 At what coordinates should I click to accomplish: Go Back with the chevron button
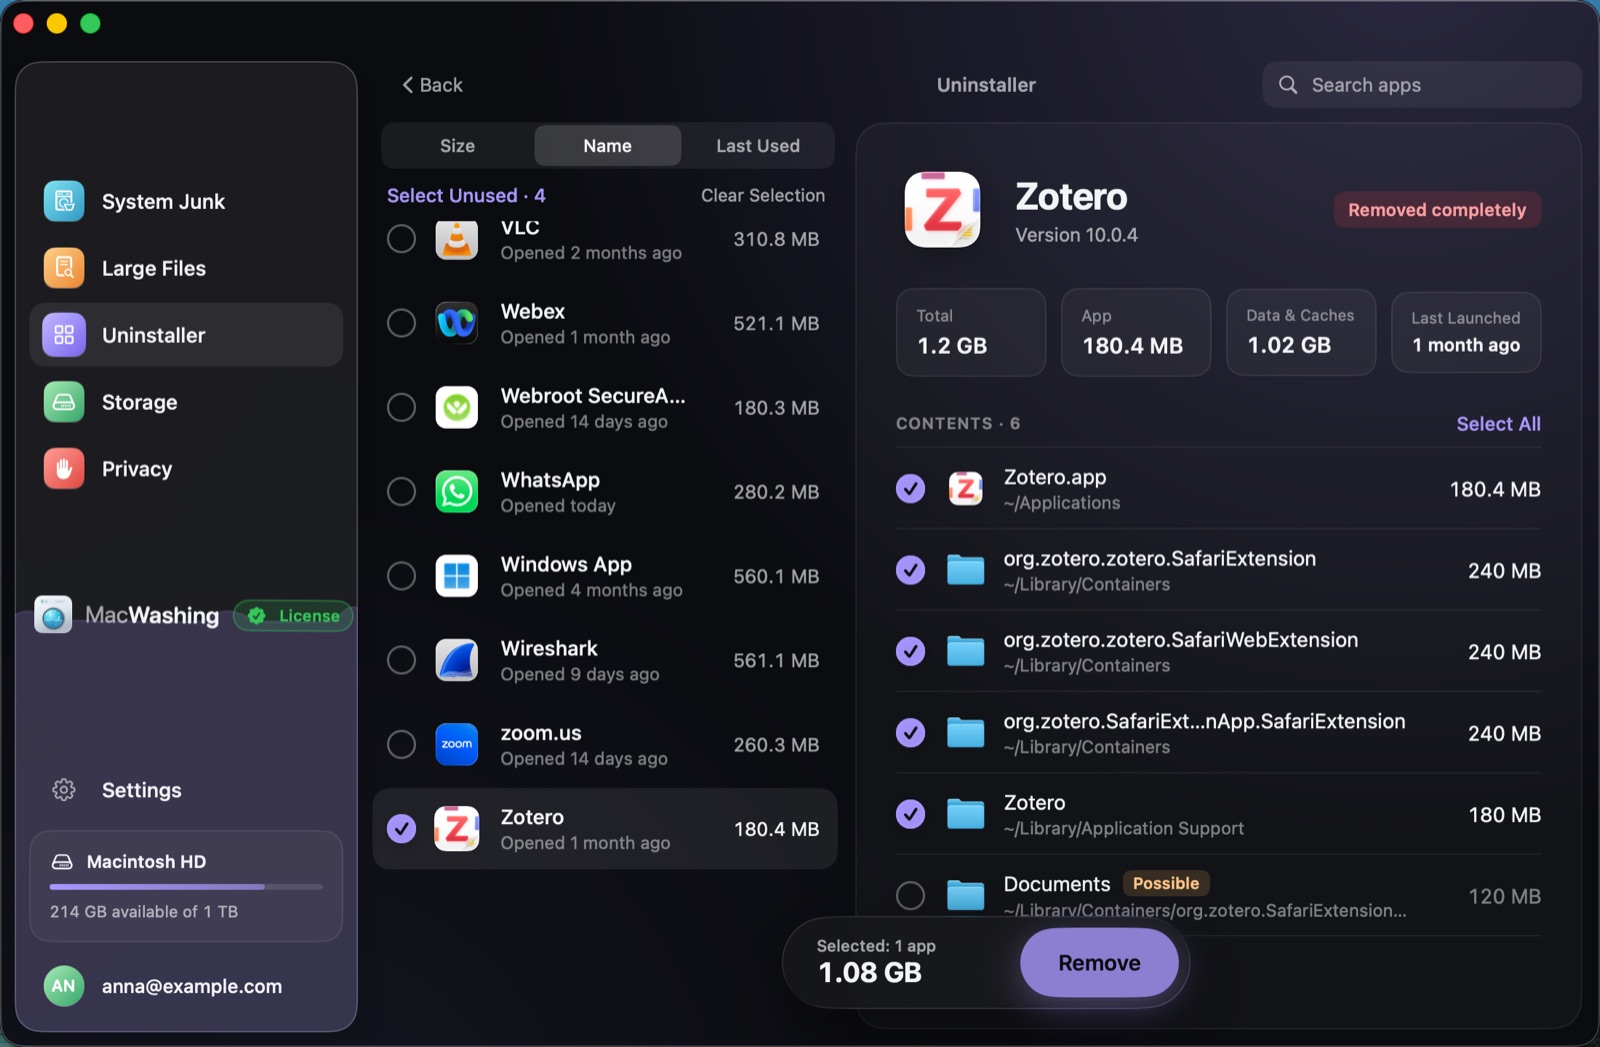point(432,85)
